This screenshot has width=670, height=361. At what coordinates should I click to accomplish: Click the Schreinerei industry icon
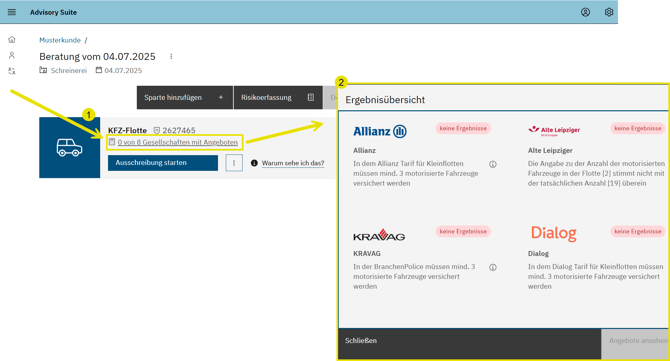pos(43,70)
